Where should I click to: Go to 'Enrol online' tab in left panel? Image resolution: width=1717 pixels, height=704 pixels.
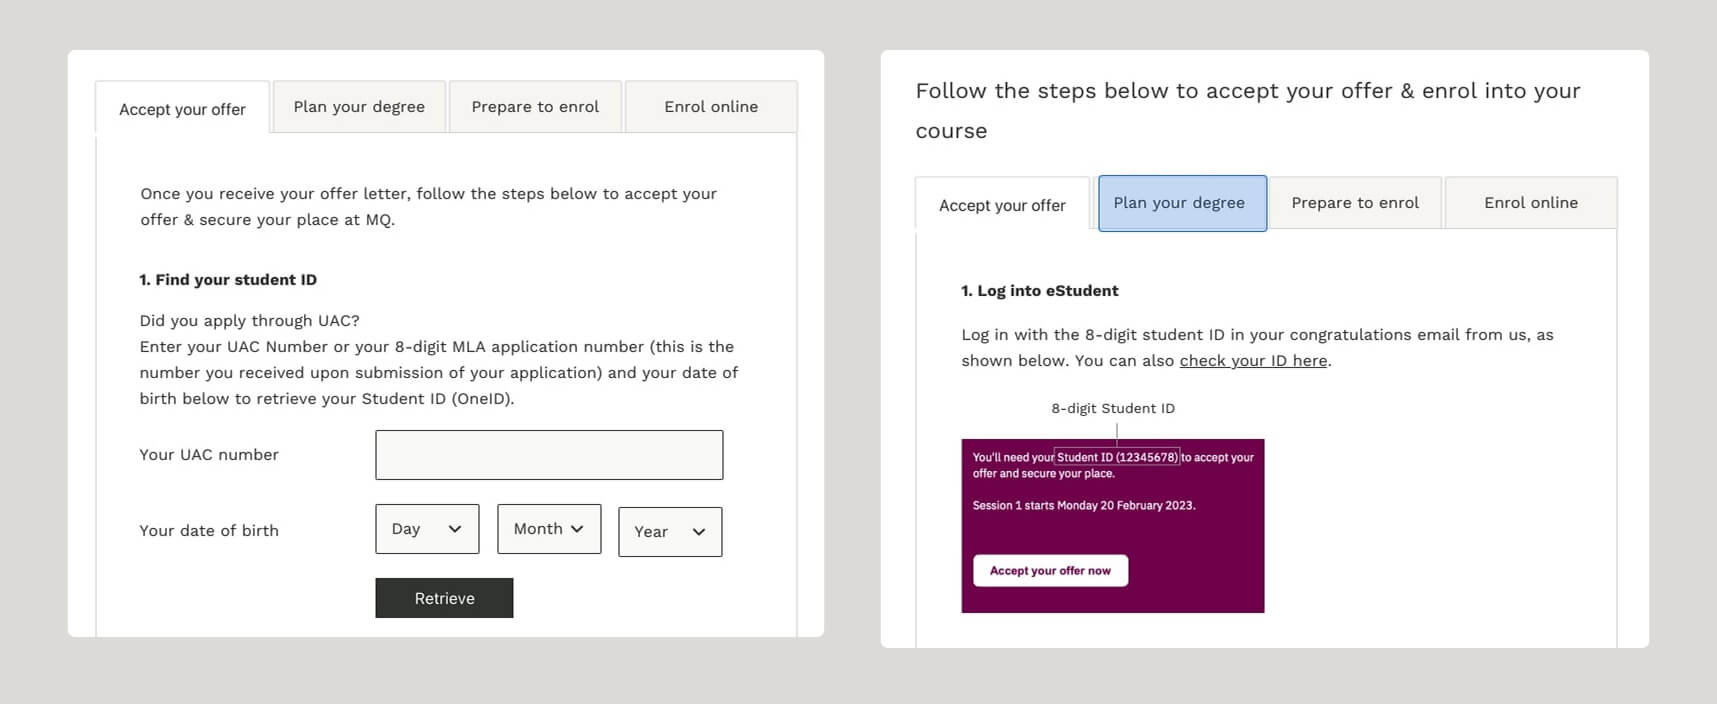click(x=711, y=107)
